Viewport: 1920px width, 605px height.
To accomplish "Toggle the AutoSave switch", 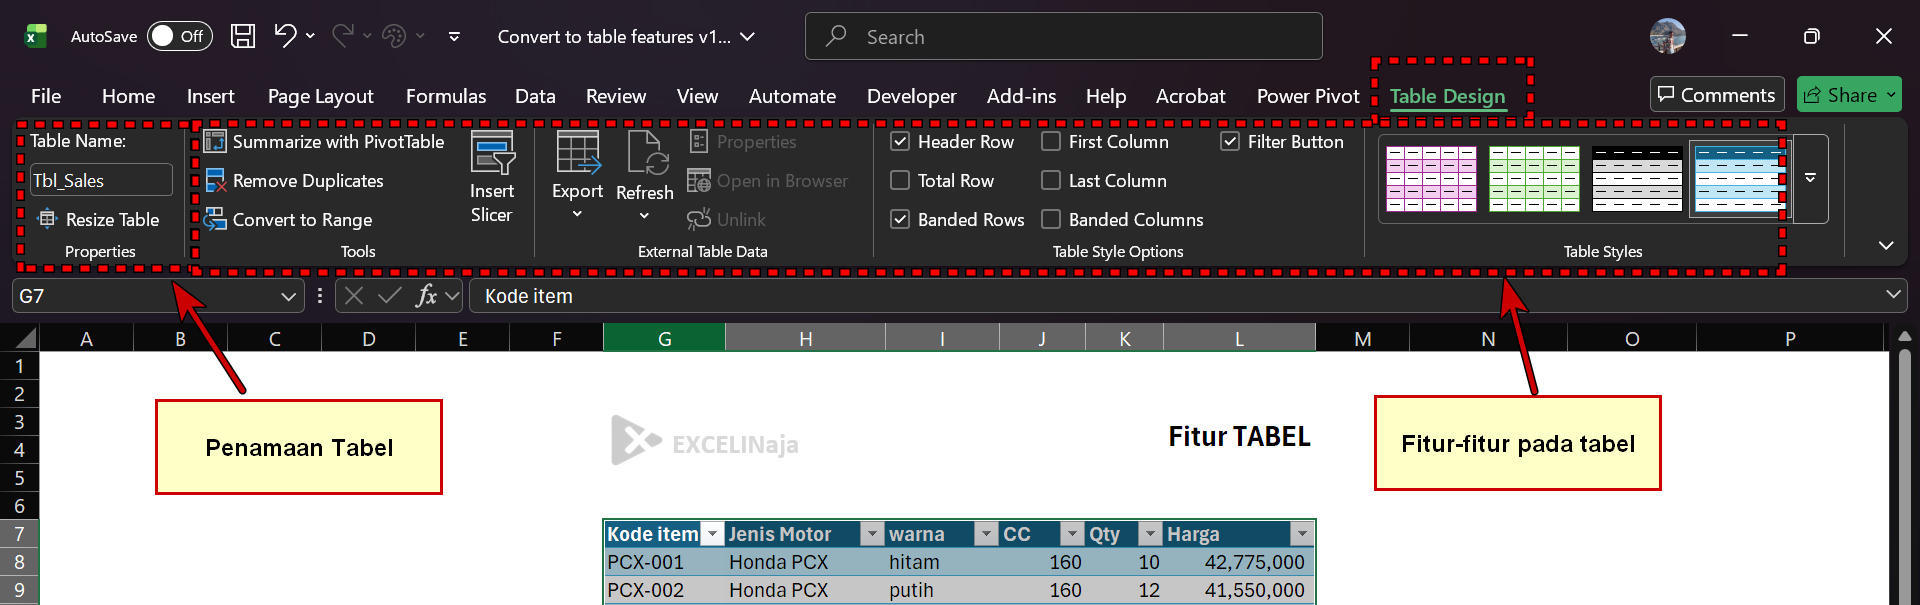I will click(180, 36).
